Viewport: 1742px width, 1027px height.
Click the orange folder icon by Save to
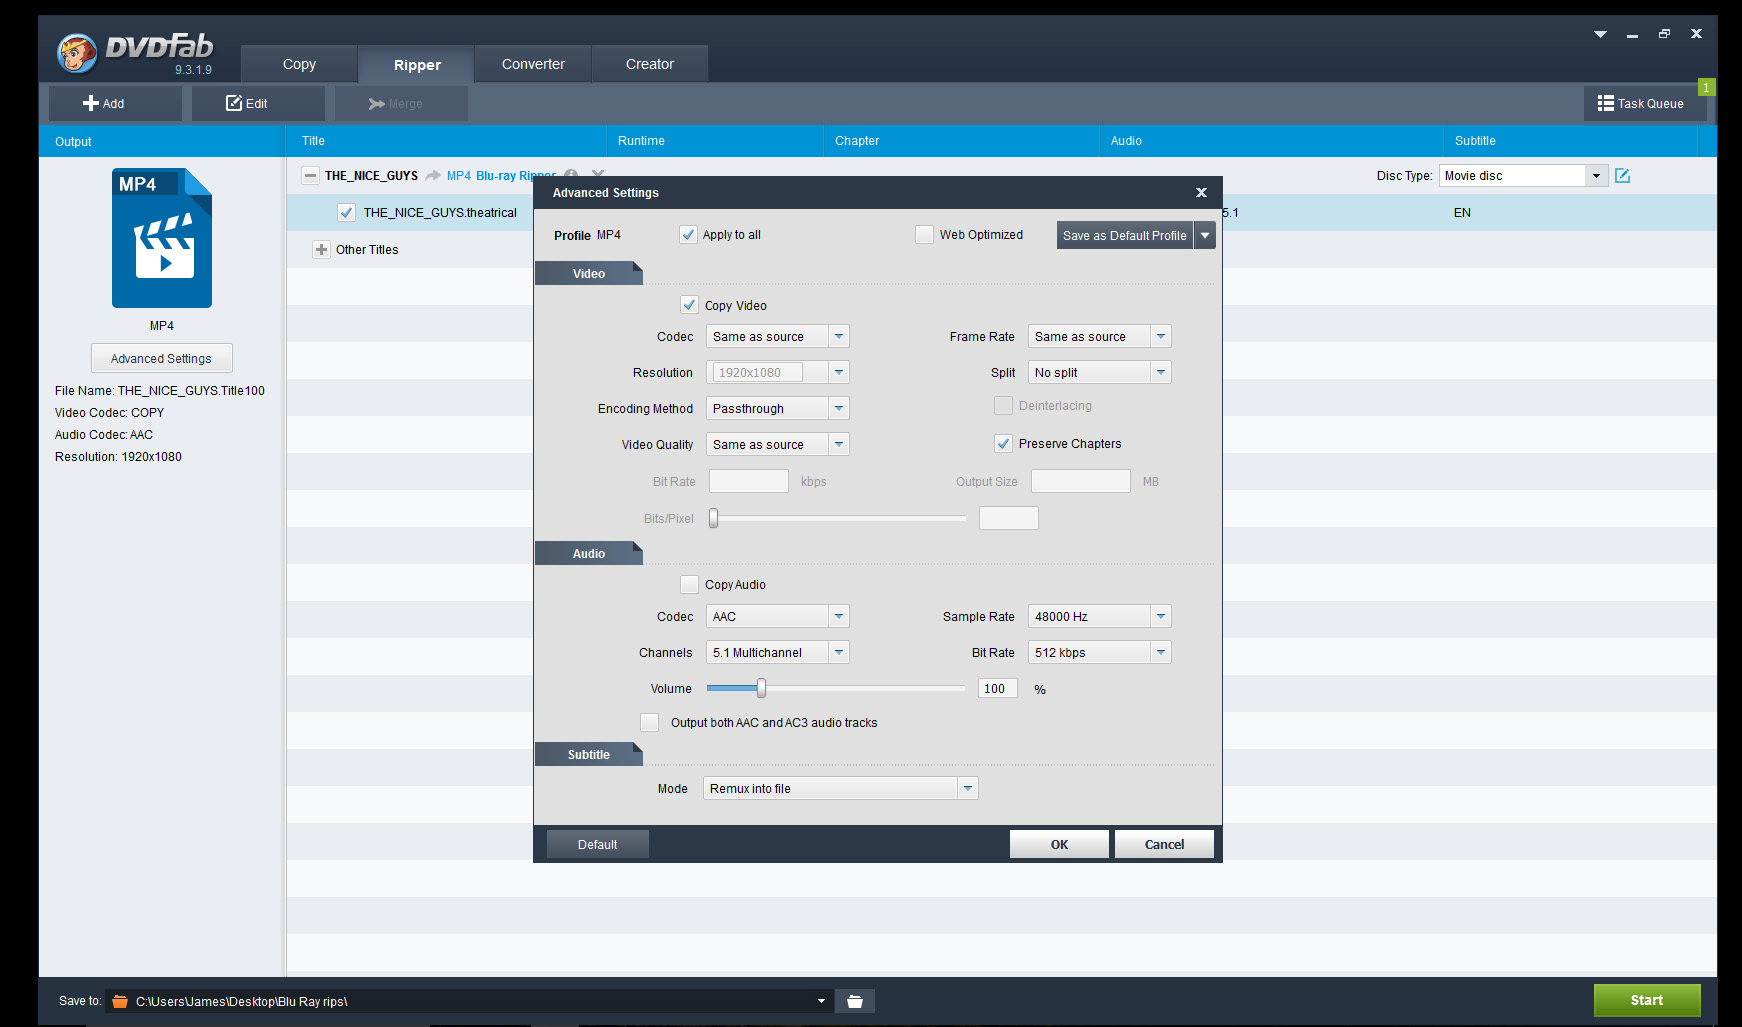(x=120, y=1001)
